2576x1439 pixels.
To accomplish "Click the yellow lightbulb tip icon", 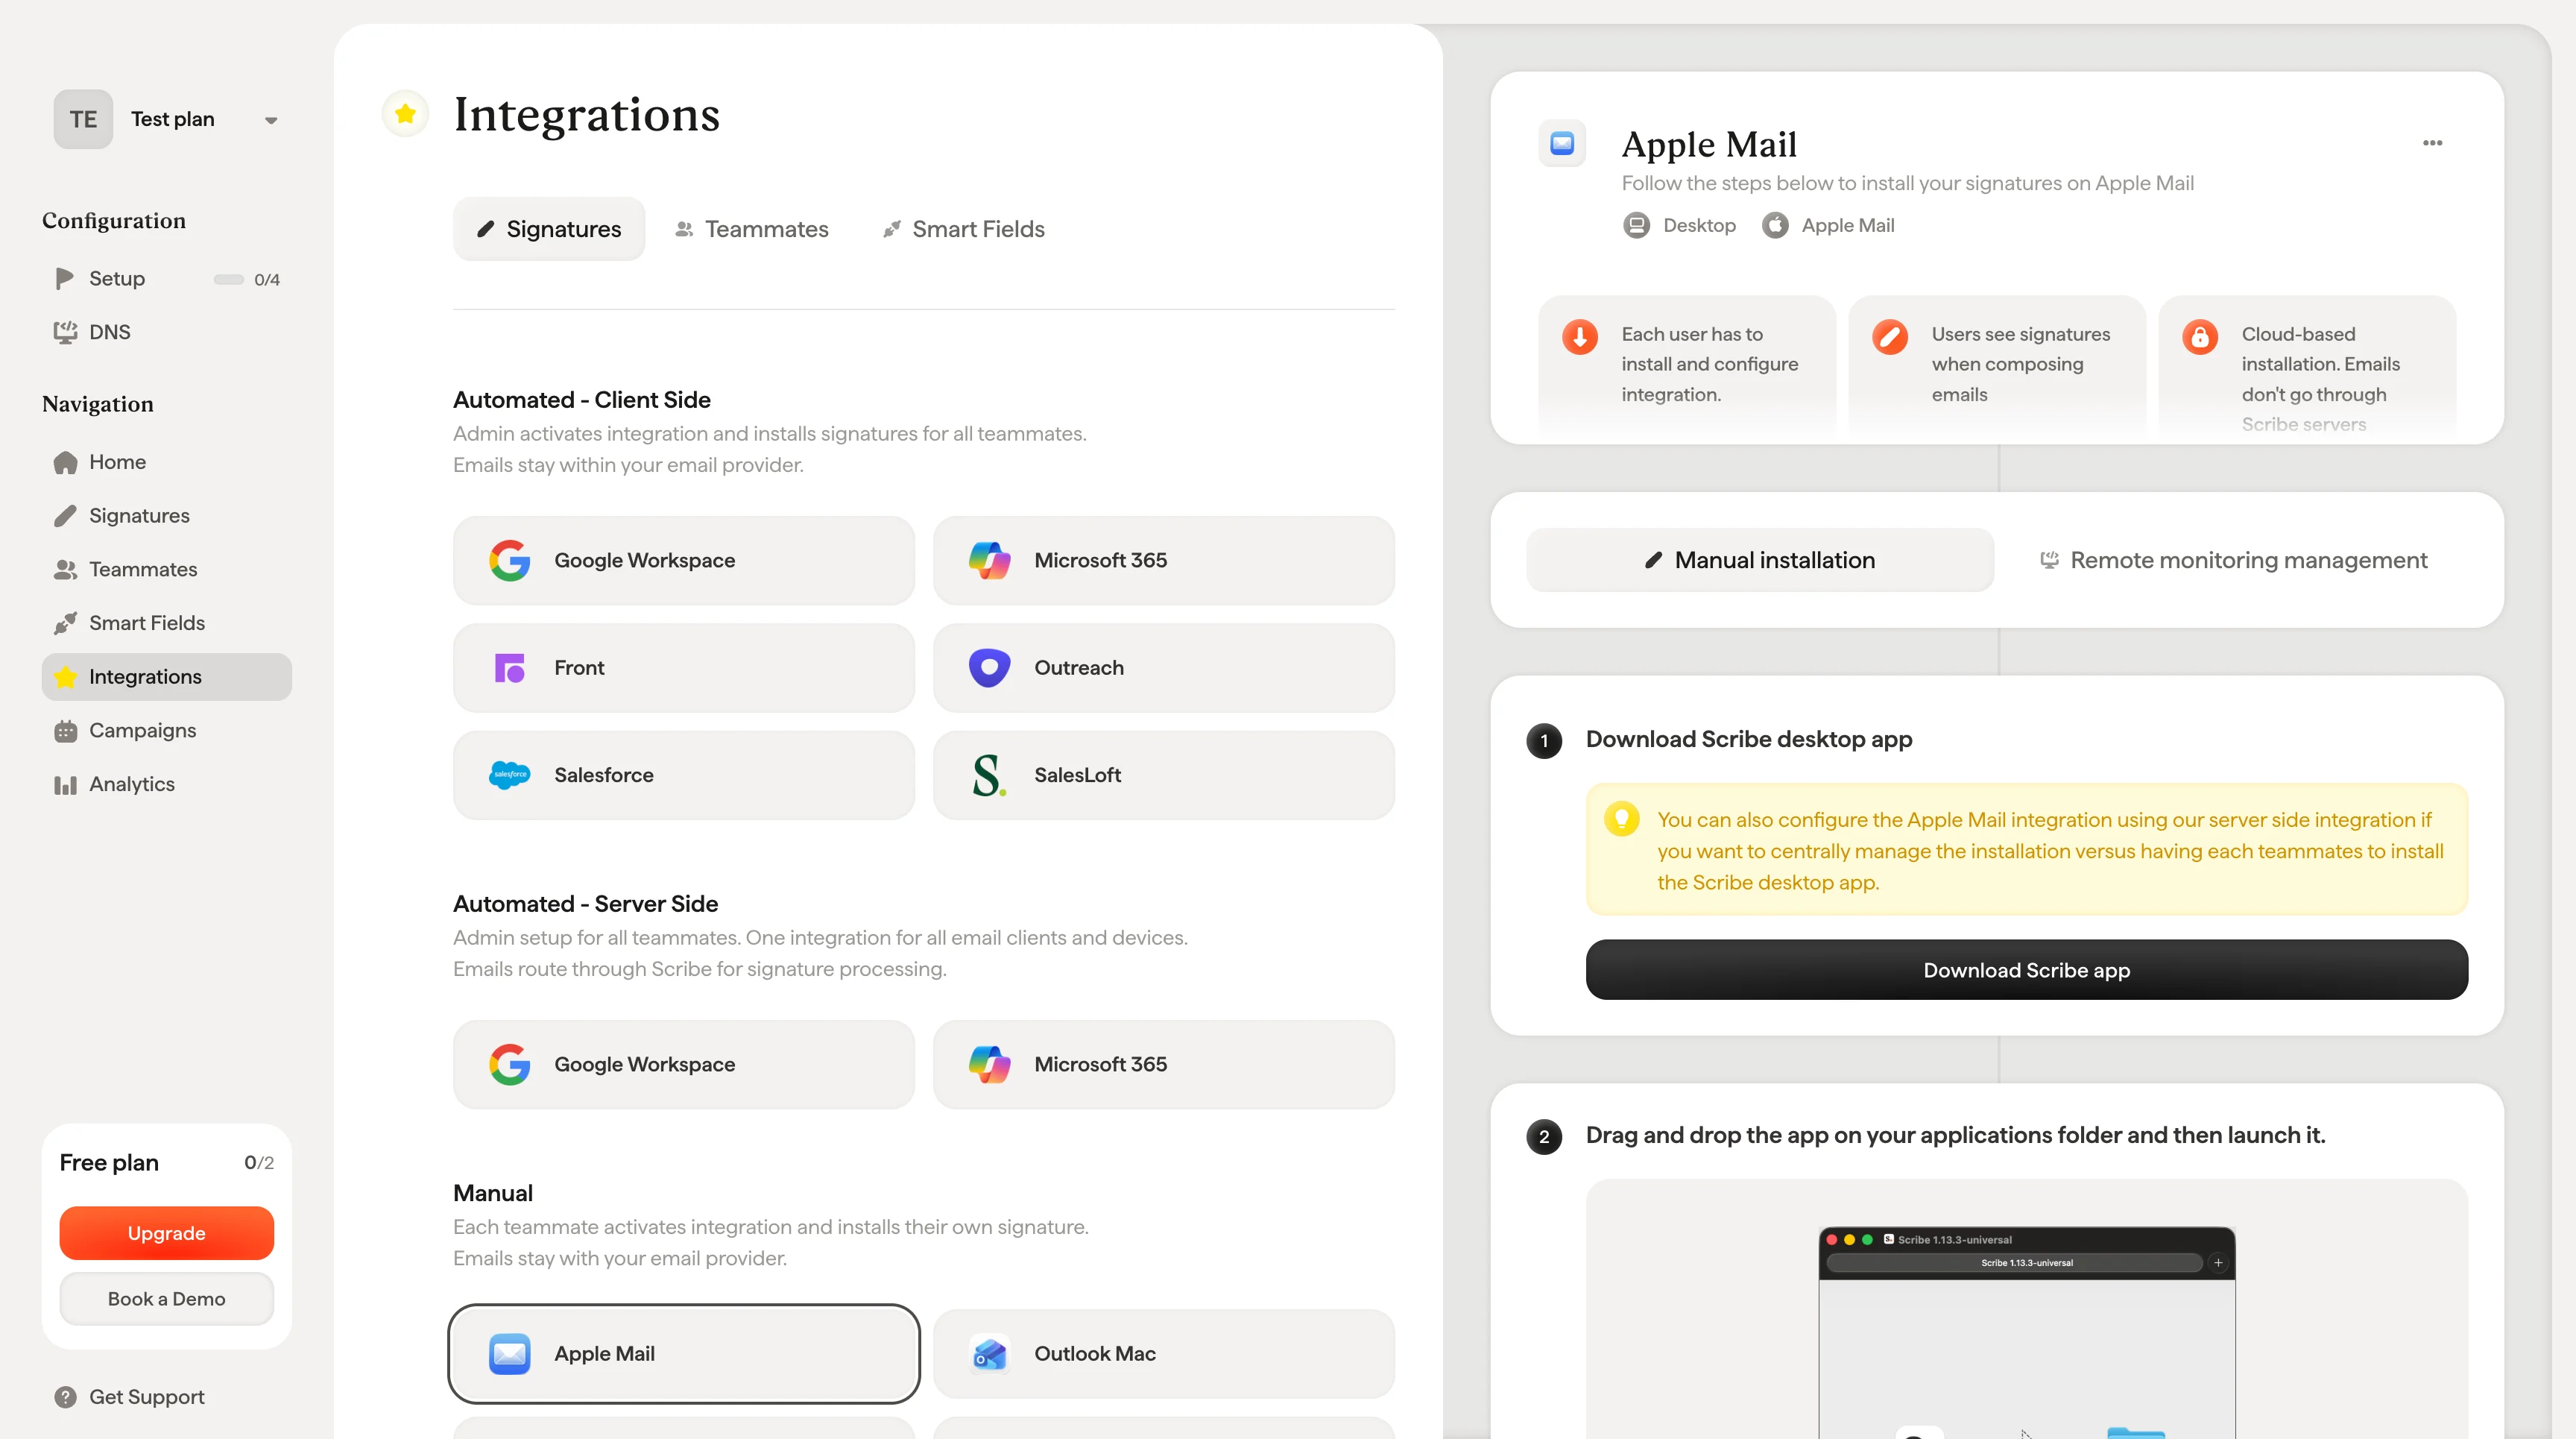I will pos(1622,819).
